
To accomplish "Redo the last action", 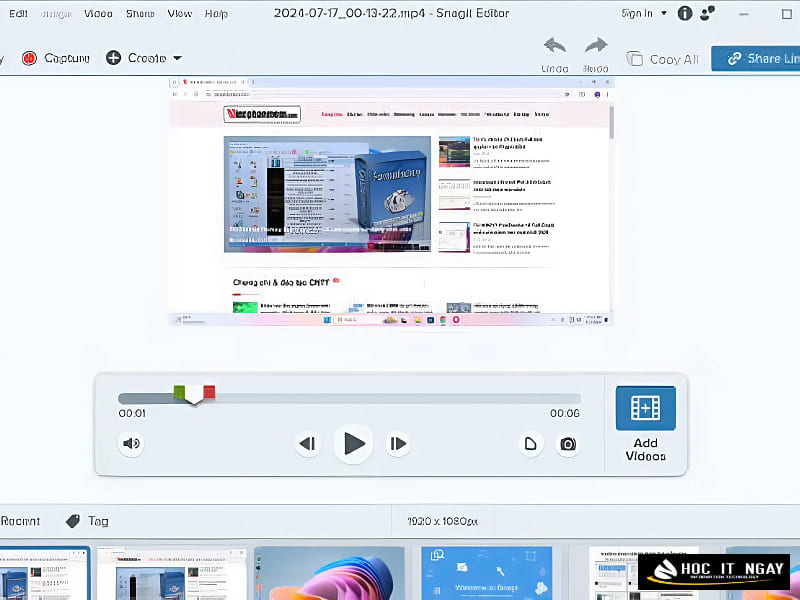I will tap(595, 55).
